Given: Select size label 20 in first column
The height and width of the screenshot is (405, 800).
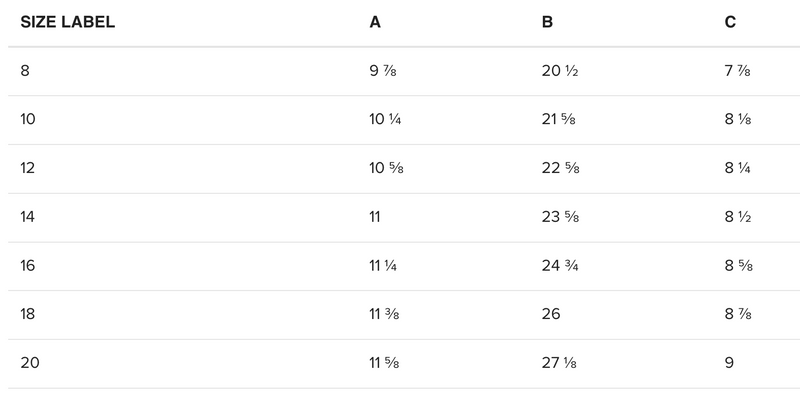Looking at the screenshot, I should click(29, 364).
